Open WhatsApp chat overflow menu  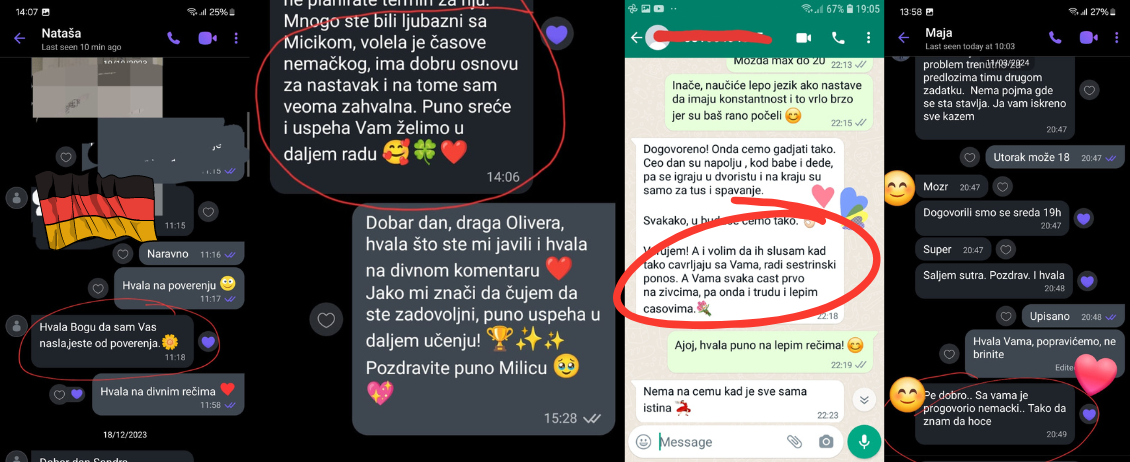point(869,37)
